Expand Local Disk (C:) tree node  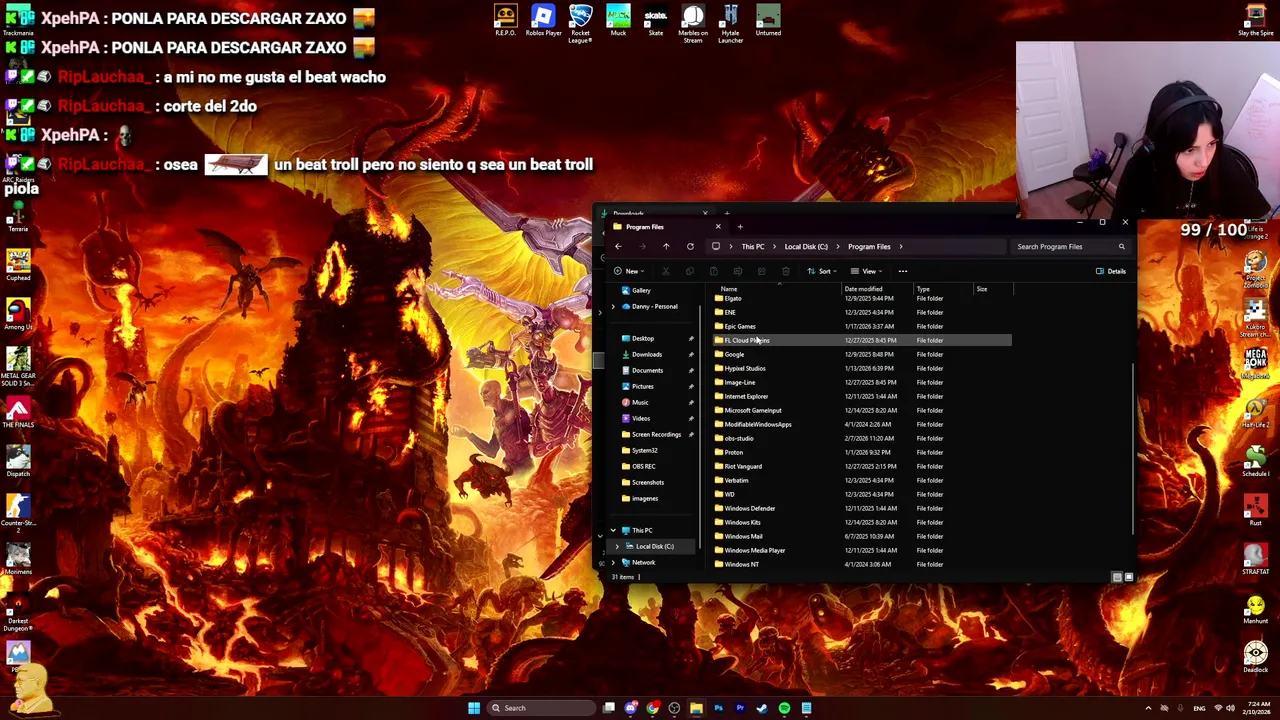(x=618, y=547)
